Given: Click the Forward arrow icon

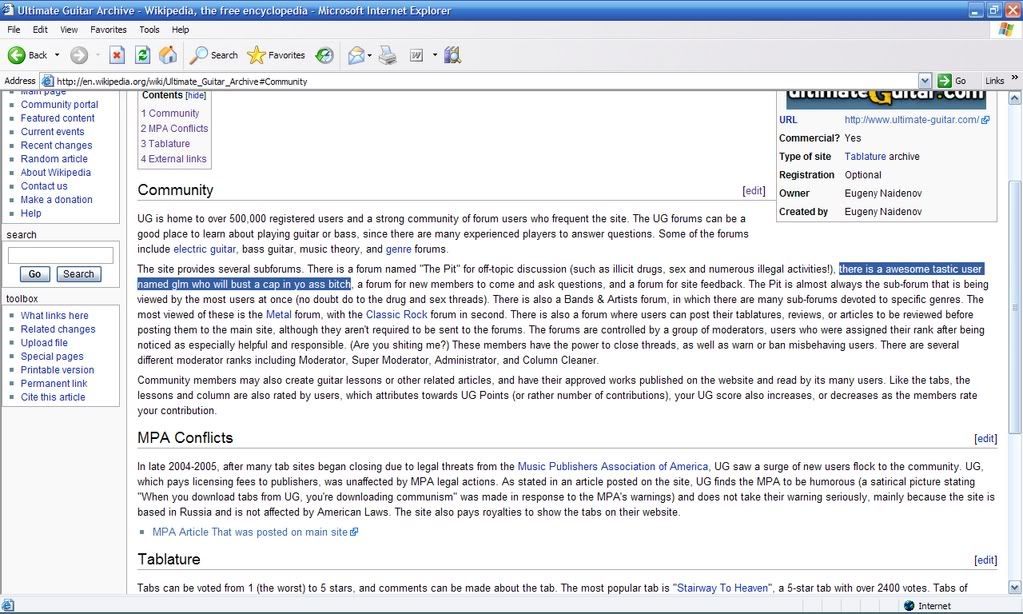Looking at the screenshot, I should click(x=79, y=55).
